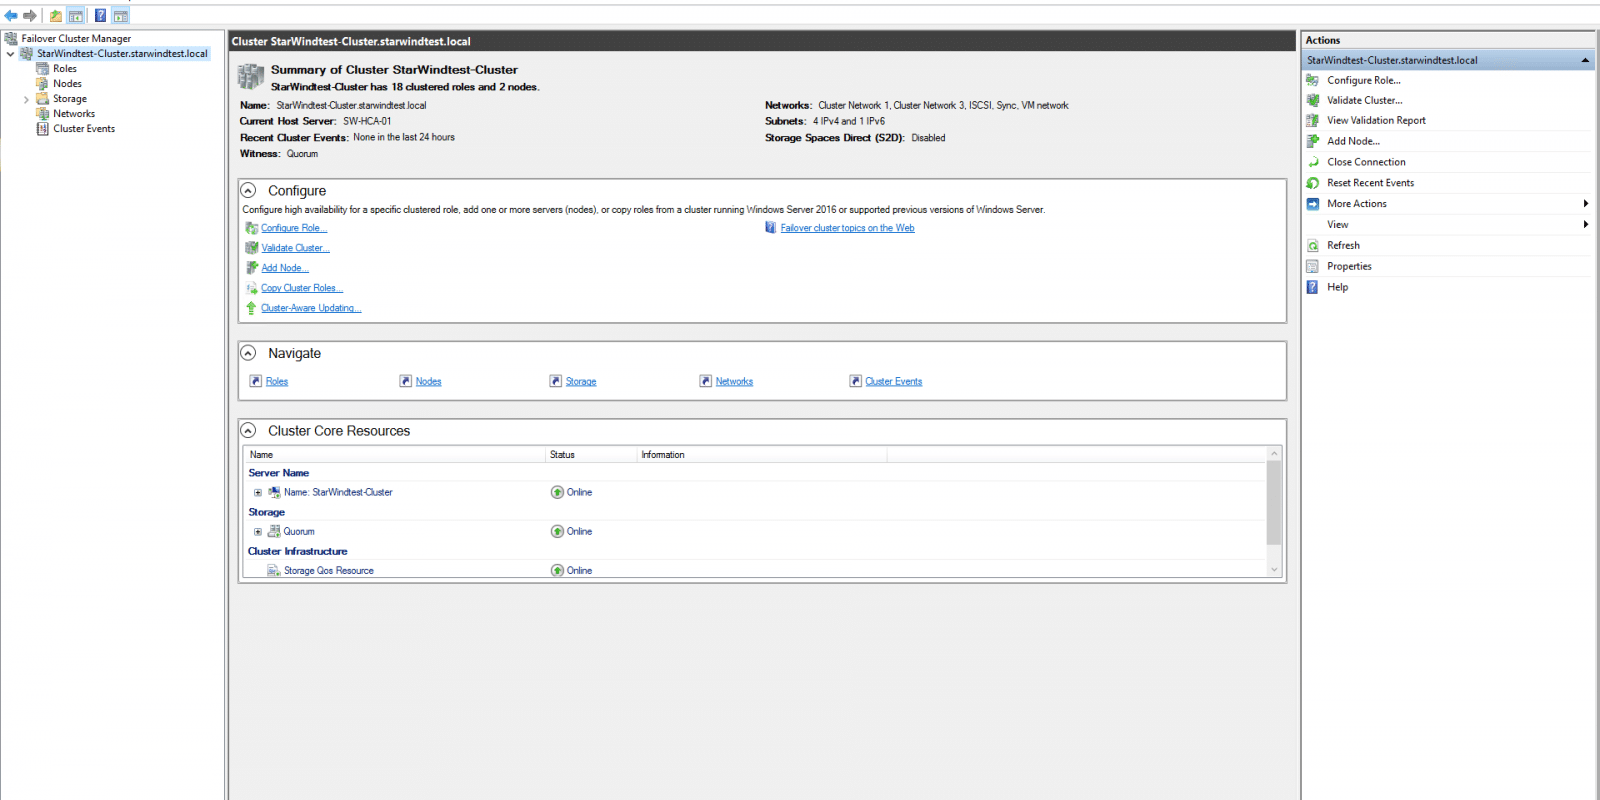This screenshot has height=800, width=1600.
Task: Collapse the StarWindtest-Cluster tree node
Action: (11, 54)
